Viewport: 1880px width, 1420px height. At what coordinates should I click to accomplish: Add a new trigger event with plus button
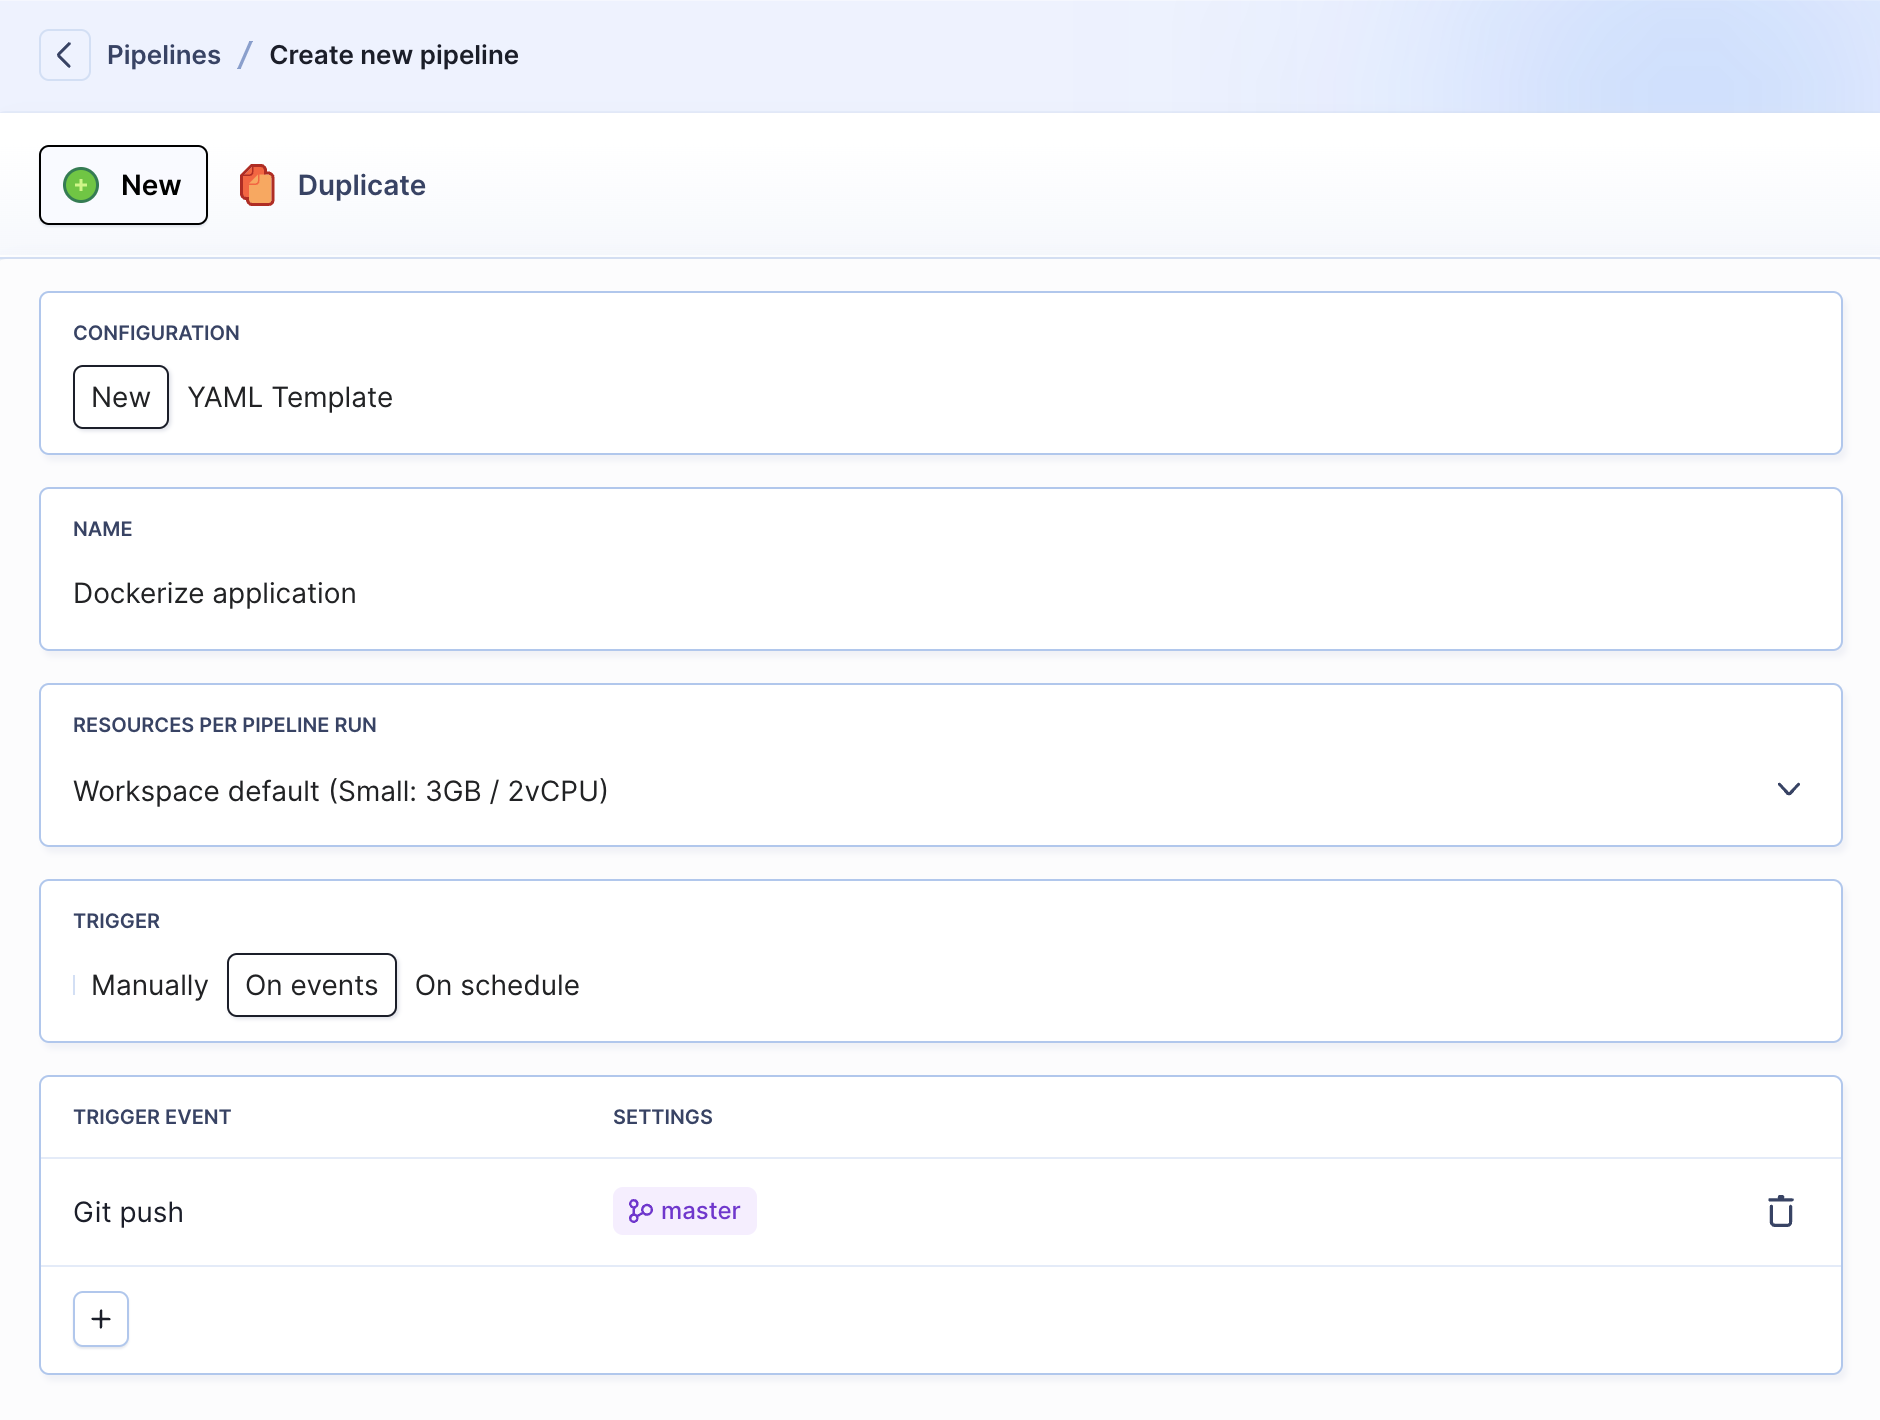101,1319
